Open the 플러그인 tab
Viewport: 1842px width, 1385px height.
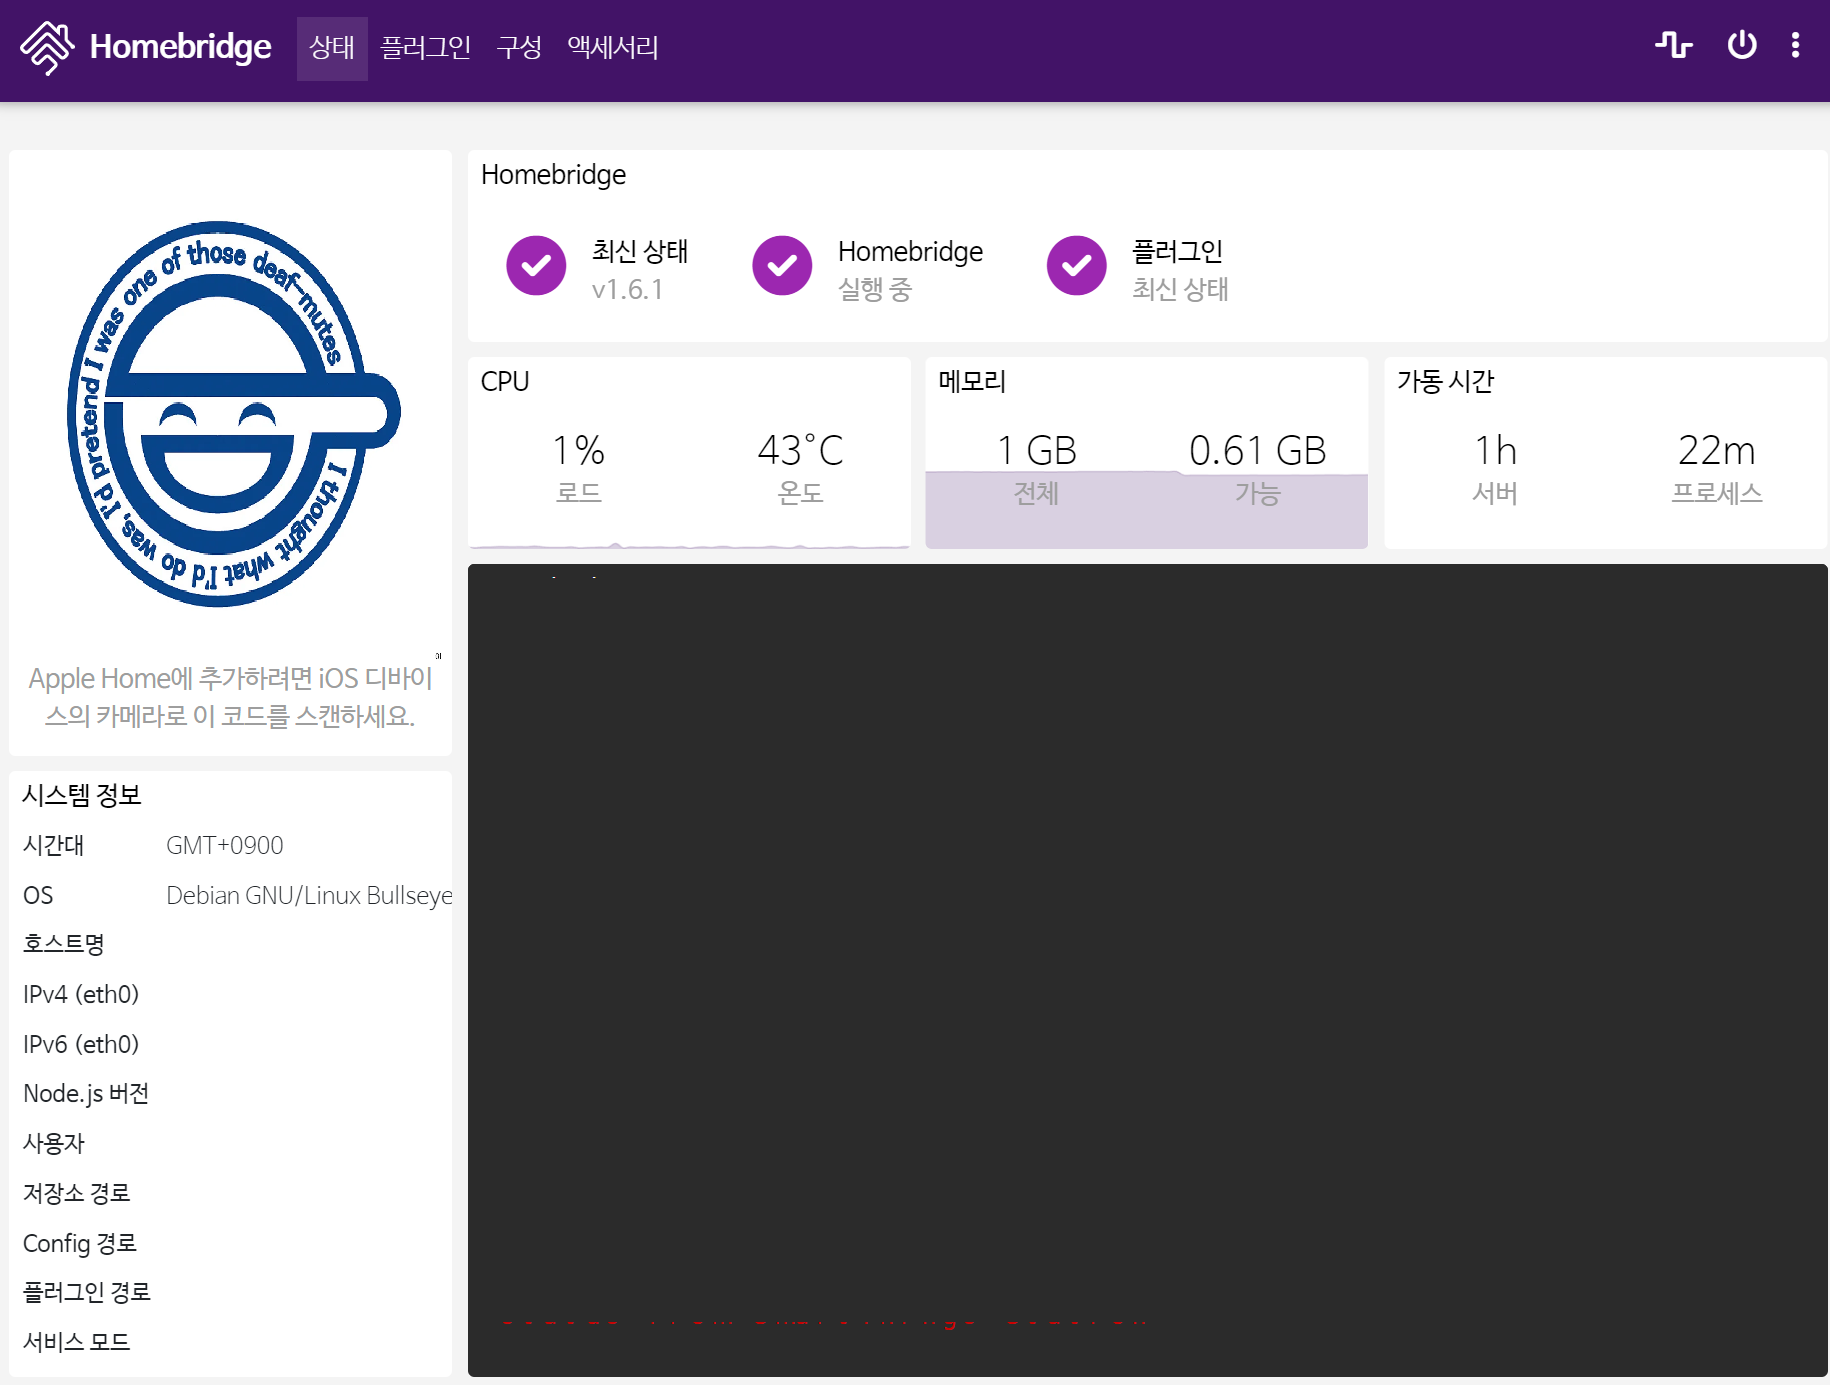coord(425,48)
